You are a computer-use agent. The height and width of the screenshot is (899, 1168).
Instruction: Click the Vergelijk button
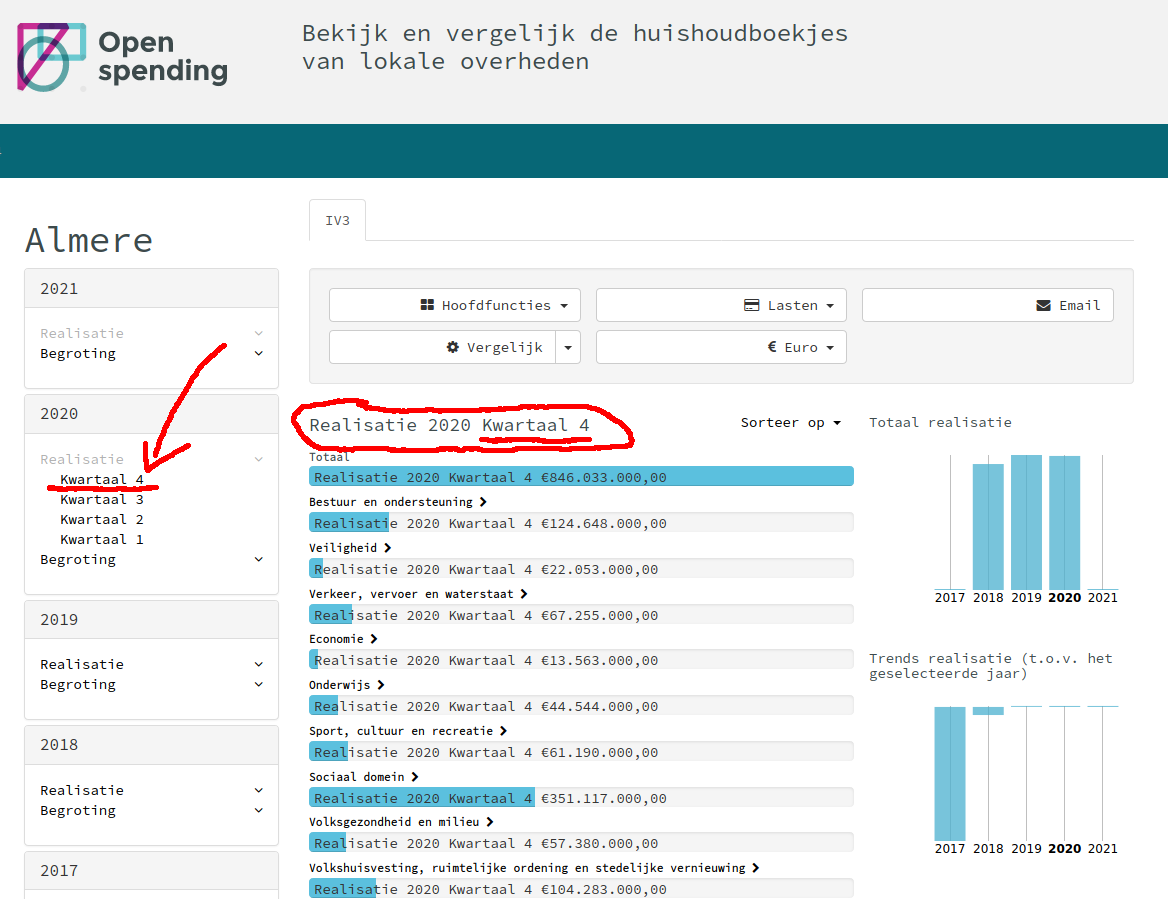coord(442,347)
